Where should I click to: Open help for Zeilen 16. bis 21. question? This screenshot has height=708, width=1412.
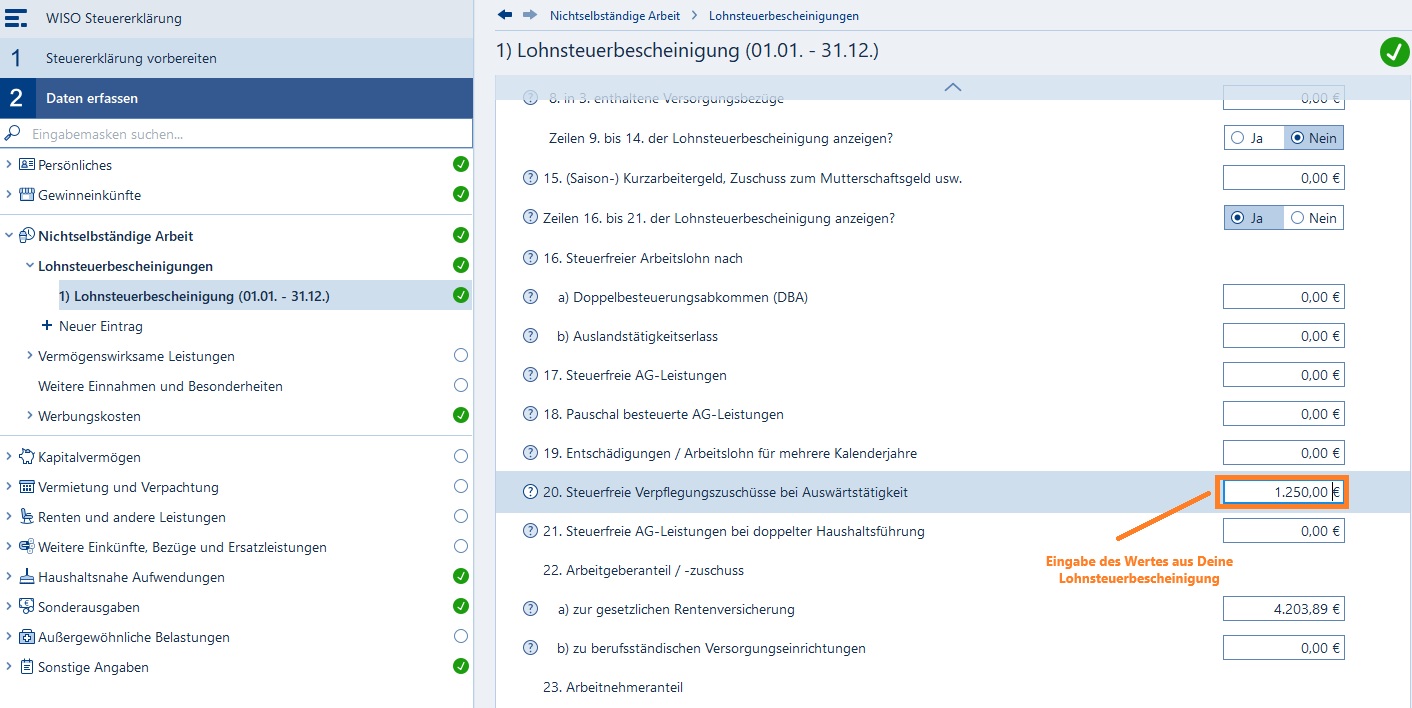[531, 217]
